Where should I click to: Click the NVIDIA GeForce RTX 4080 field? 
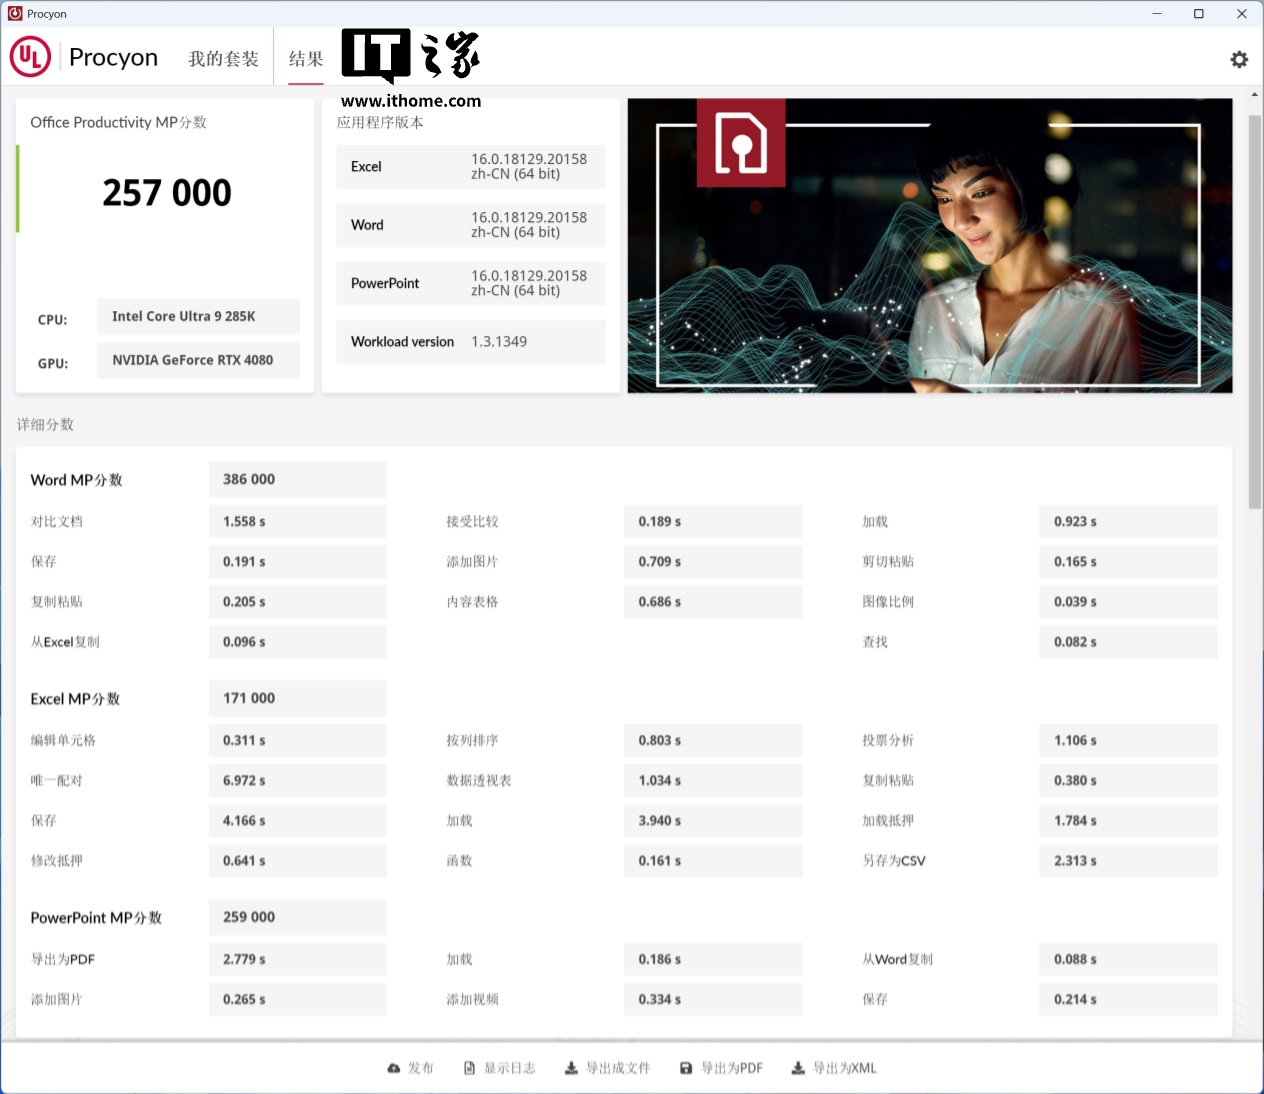click(x=198, y=360)
